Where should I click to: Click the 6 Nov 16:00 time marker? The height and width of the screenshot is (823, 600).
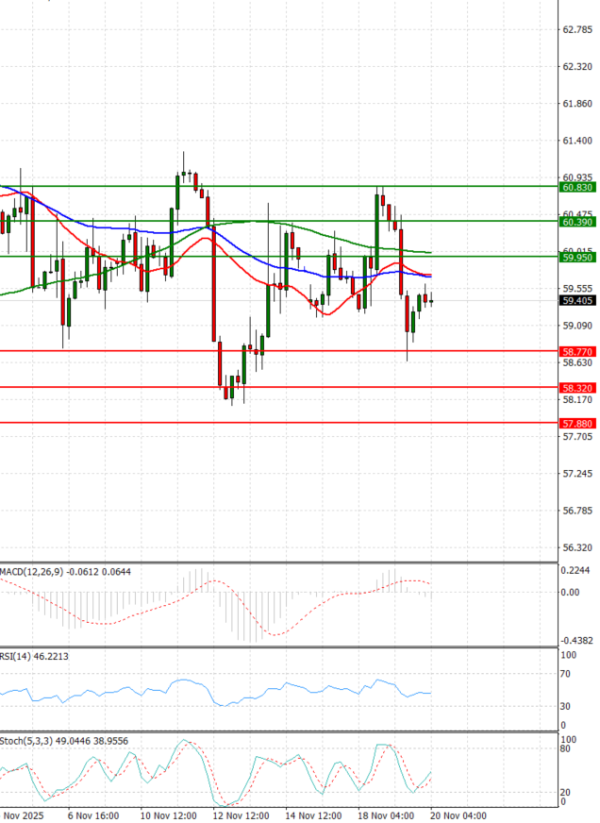93,816
